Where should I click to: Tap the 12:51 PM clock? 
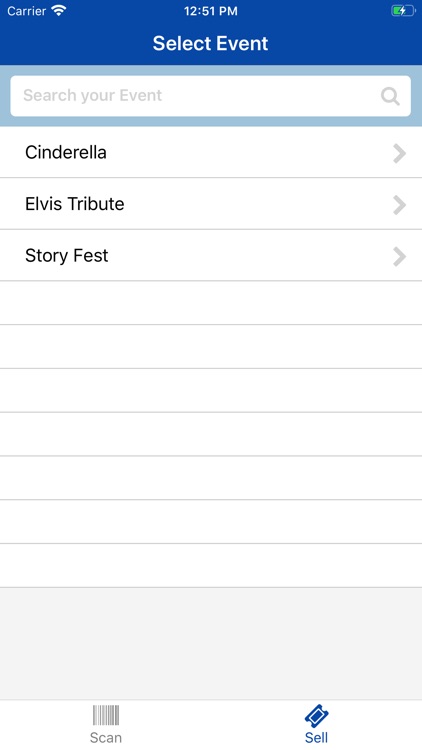point(211,11)
